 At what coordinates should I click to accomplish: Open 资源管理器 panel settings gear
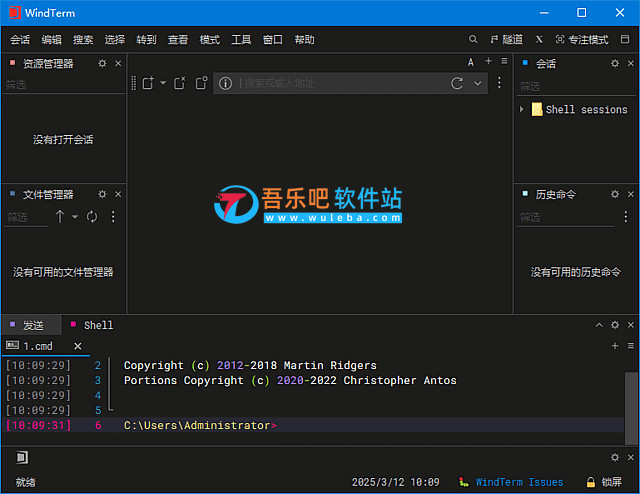click(101, 64)
